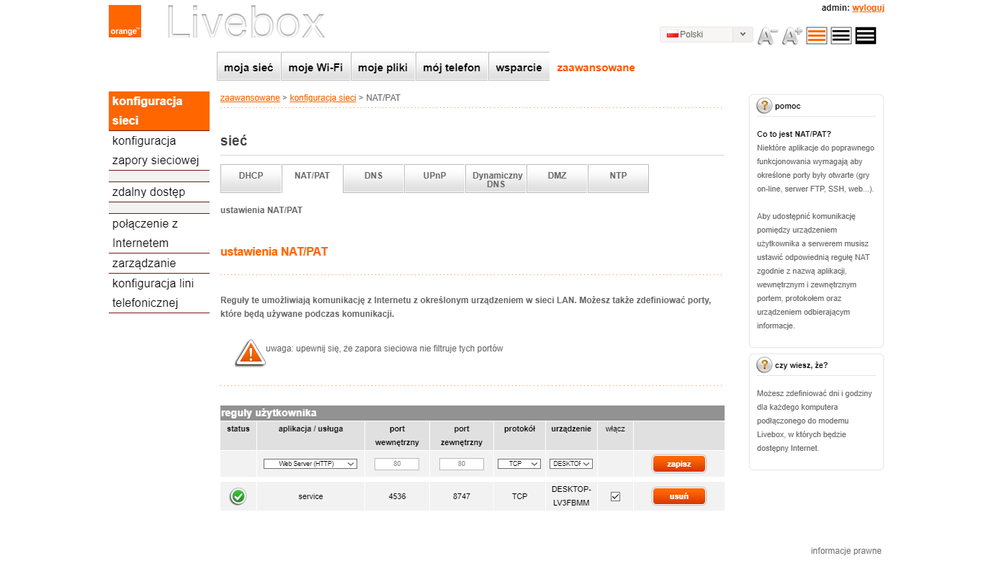Image resolution: width=999 pixels, height=561 pixels.
Task: Click the wyloguj logout link
Action: point(868,8)
